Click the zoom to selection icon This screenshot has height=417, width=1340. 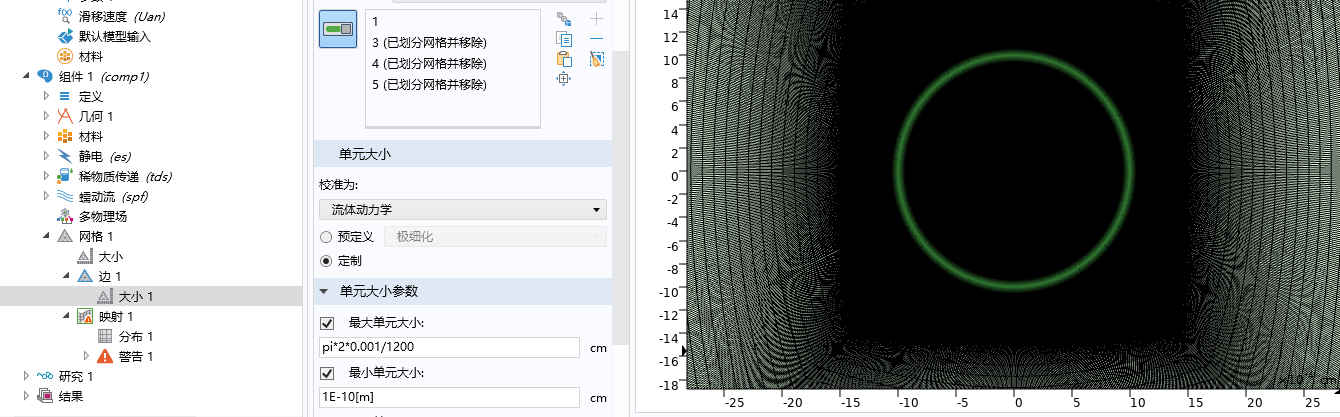564,79
